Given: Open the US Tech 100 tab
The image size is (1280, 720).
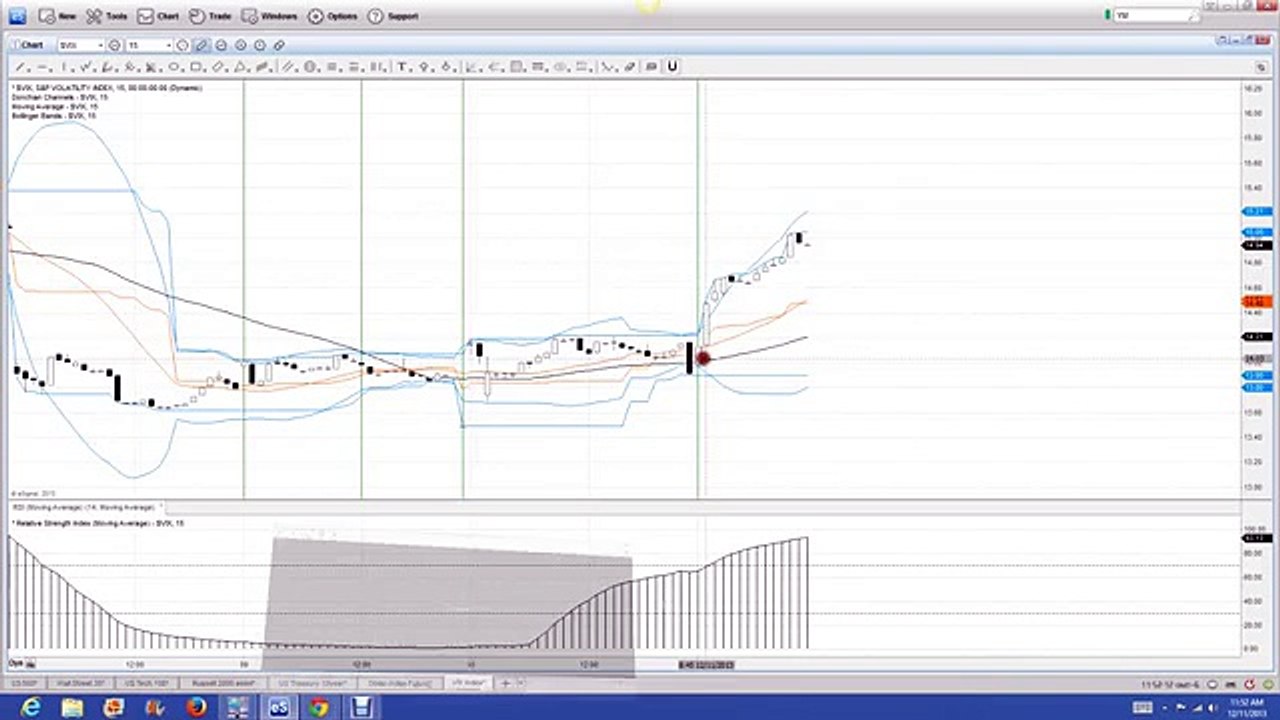Looking at the screenshot, I should point(149,683).
